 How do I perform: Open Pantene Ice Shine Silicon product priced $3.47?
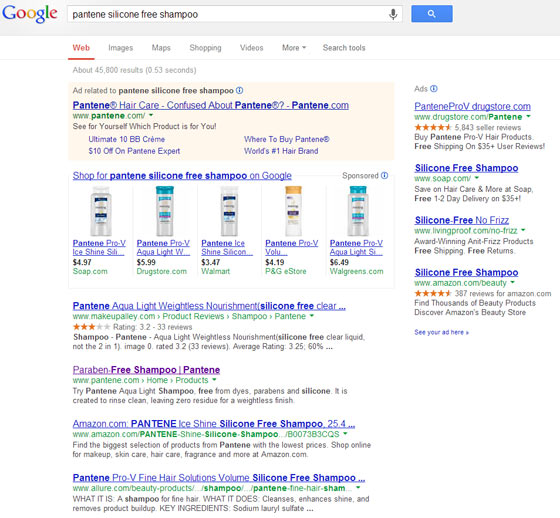227,248
